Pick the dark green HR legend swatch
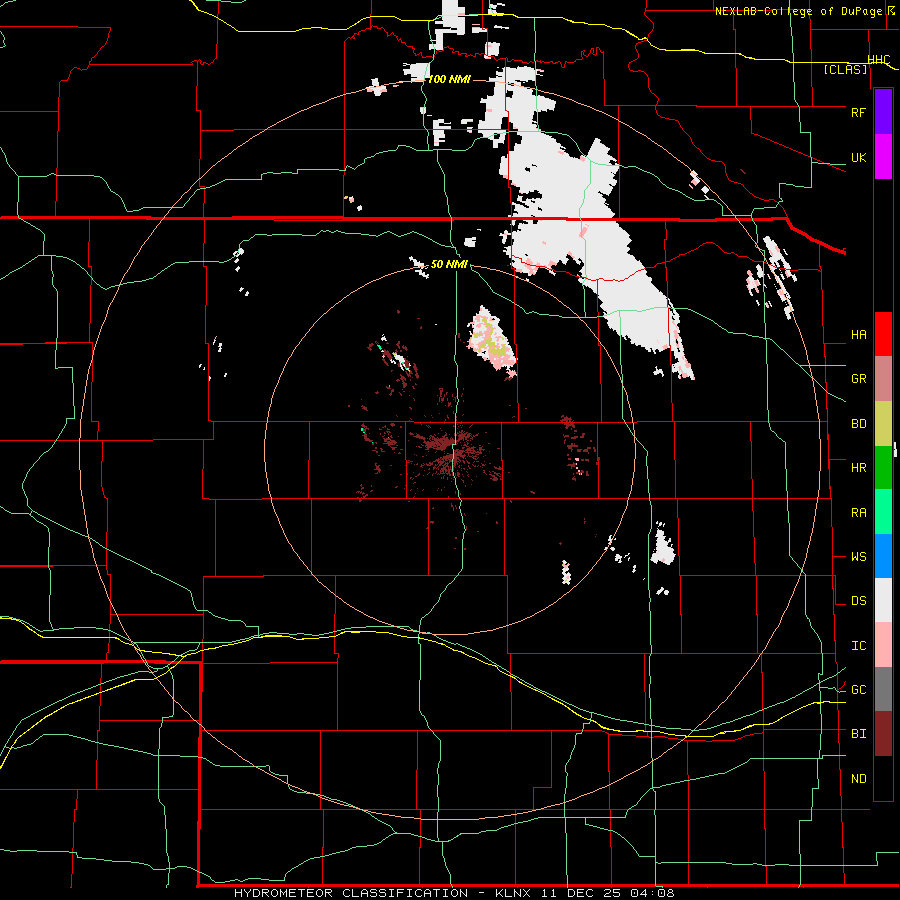The height and width of the screenshot is (900, 900). pos(883,467)
